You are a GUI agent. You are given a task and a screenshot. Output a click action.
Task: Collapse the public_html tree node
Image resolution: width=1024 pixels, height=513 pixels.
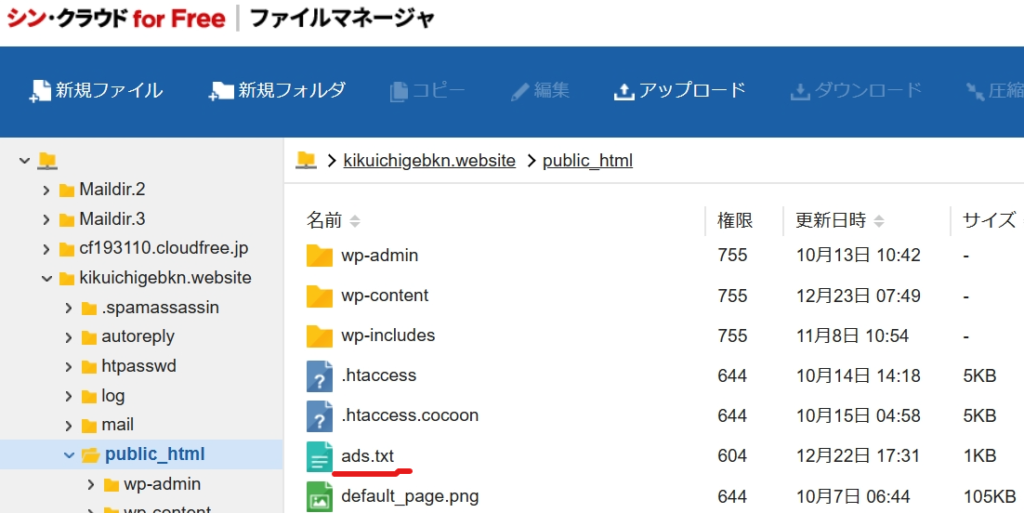(x=69, y=455)
